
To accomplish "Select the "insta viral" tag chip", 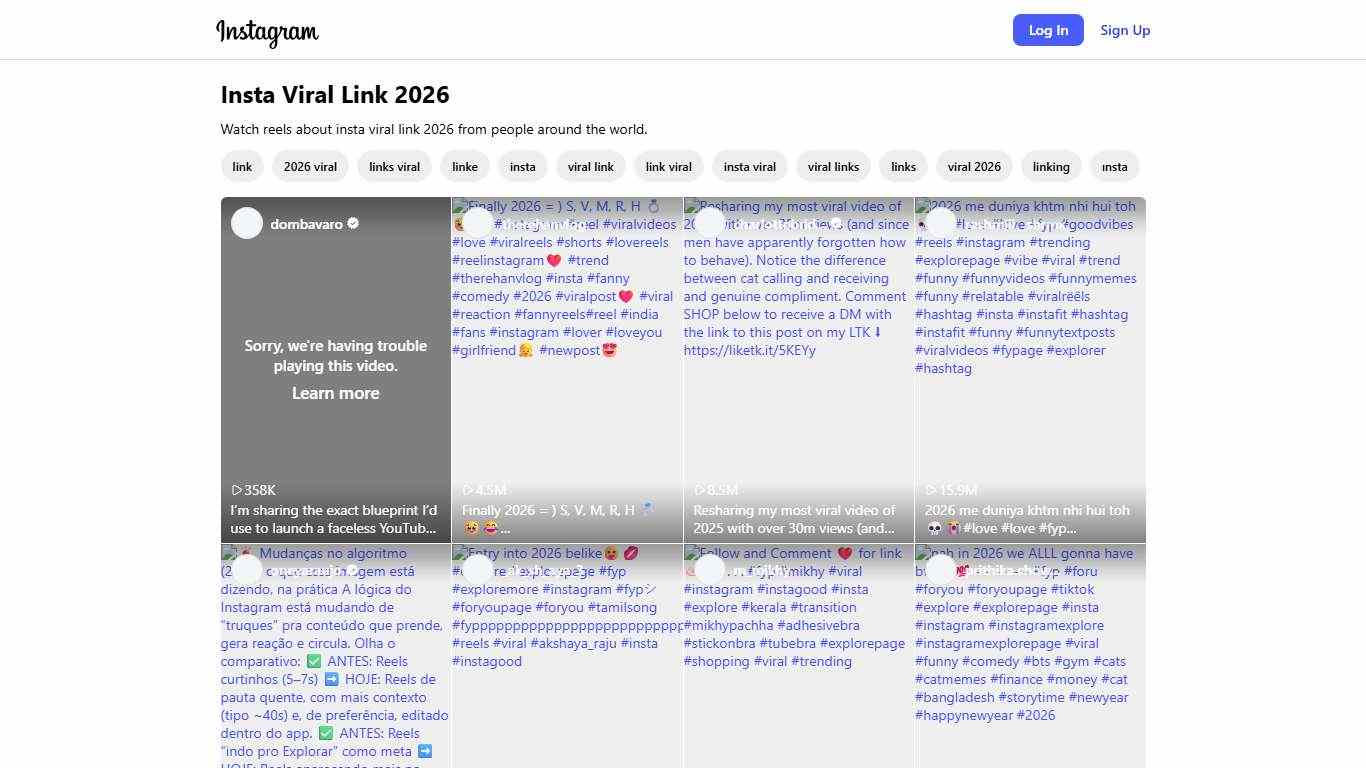I will point(750,167).
